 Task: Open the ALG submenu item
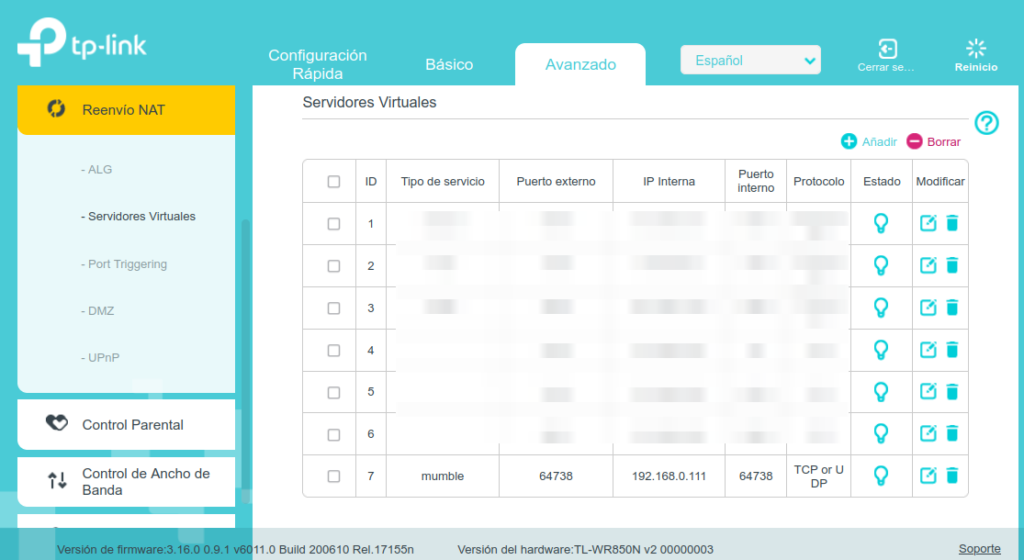tap(97, 170)
